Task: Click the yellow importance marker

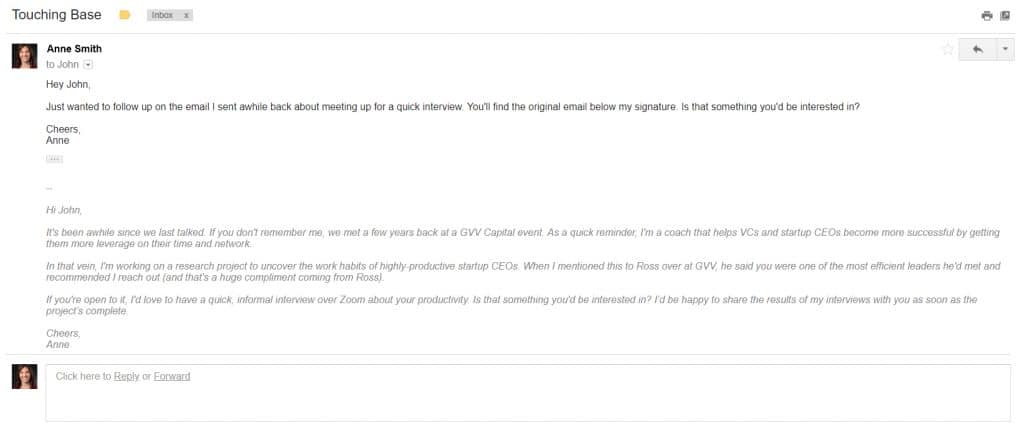Action: point(125,15)
